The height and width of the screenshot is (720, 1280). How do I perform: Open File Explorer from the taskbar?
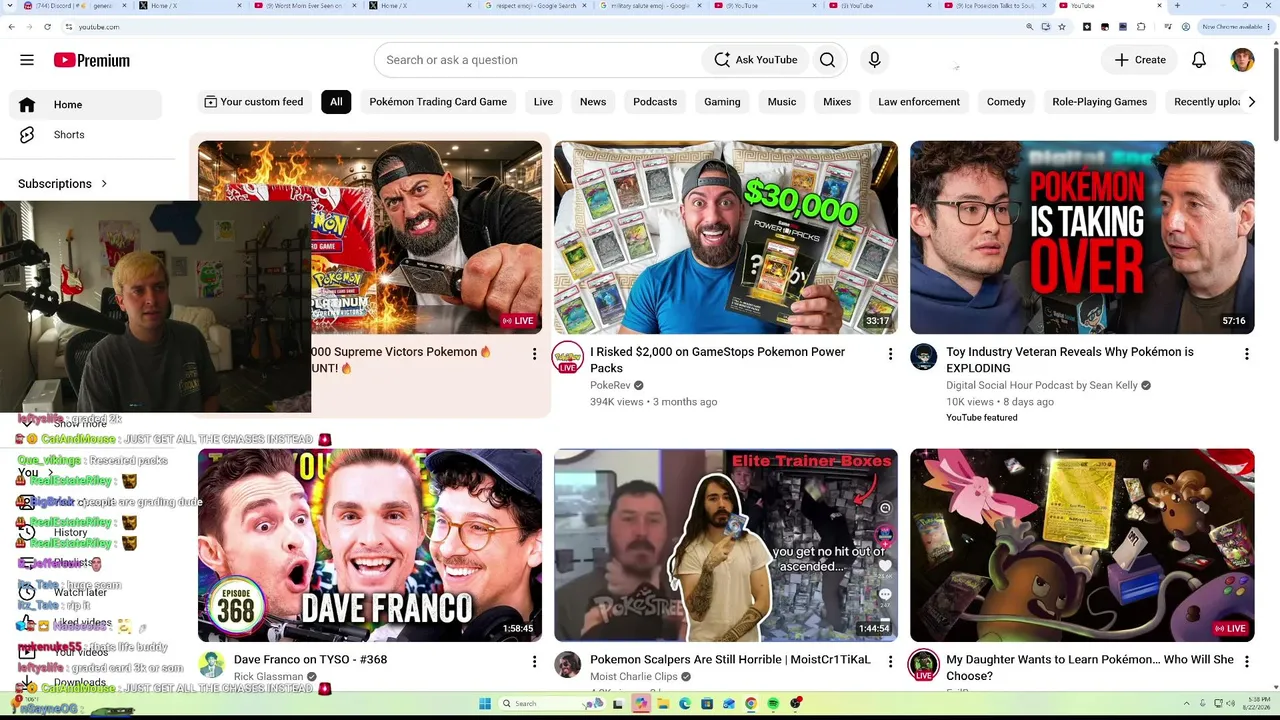tap(662, 704)
